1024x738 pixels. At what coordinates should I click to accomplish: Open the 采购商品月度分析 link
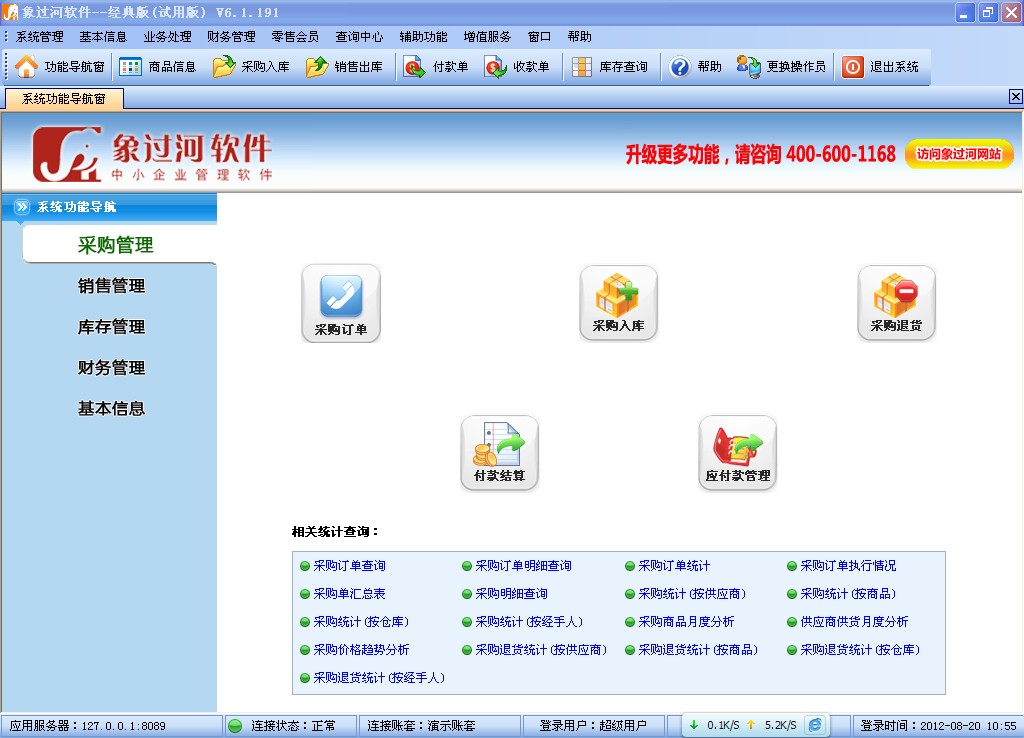[x=686, y=622]
